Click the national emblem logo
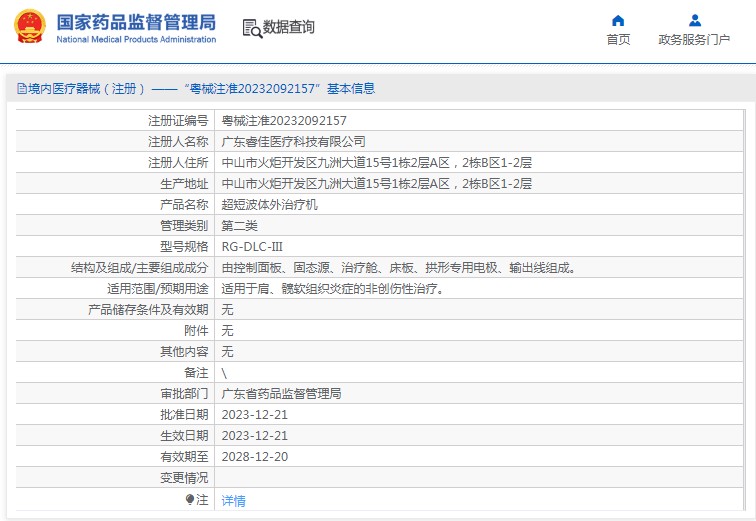The width and height of the screenshot is (756, 521). [30, 27]
